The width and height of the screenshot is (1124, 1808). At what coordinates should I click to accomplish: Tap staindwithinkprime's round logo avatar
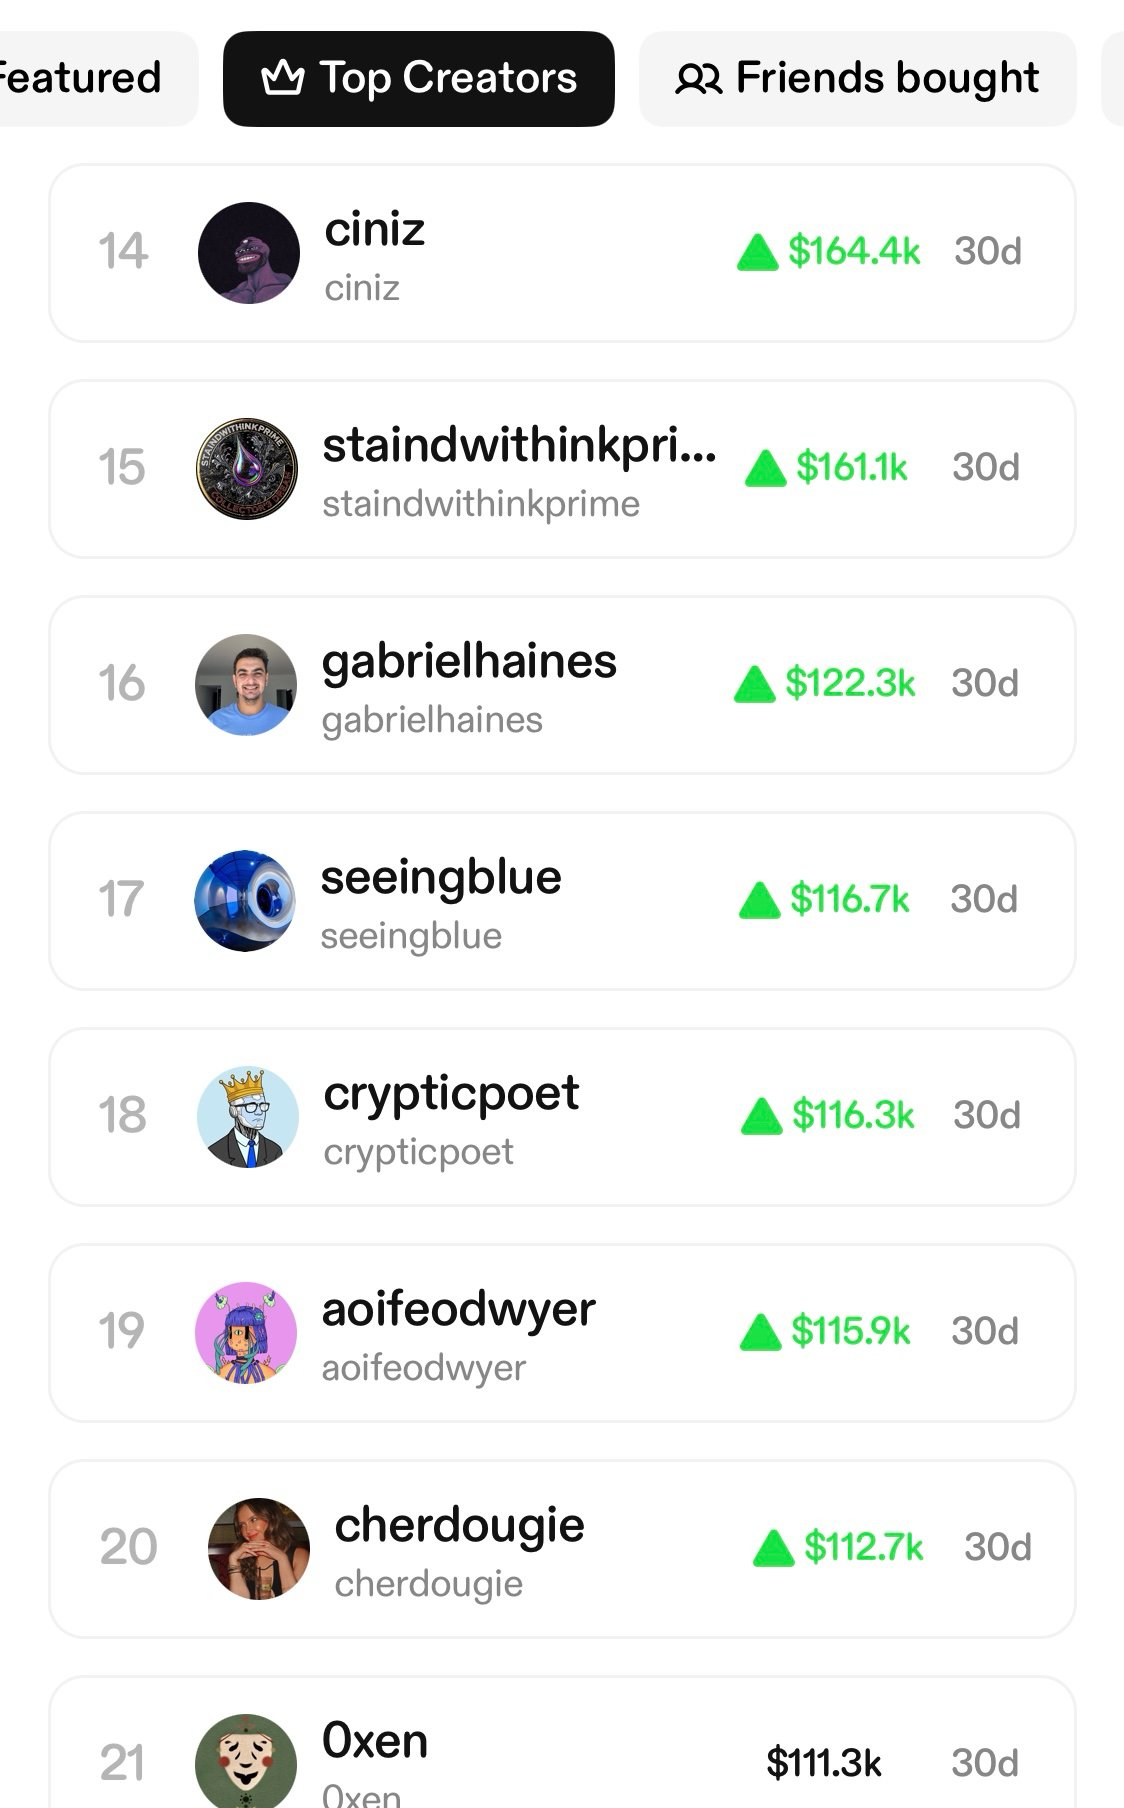click(246, 469)
